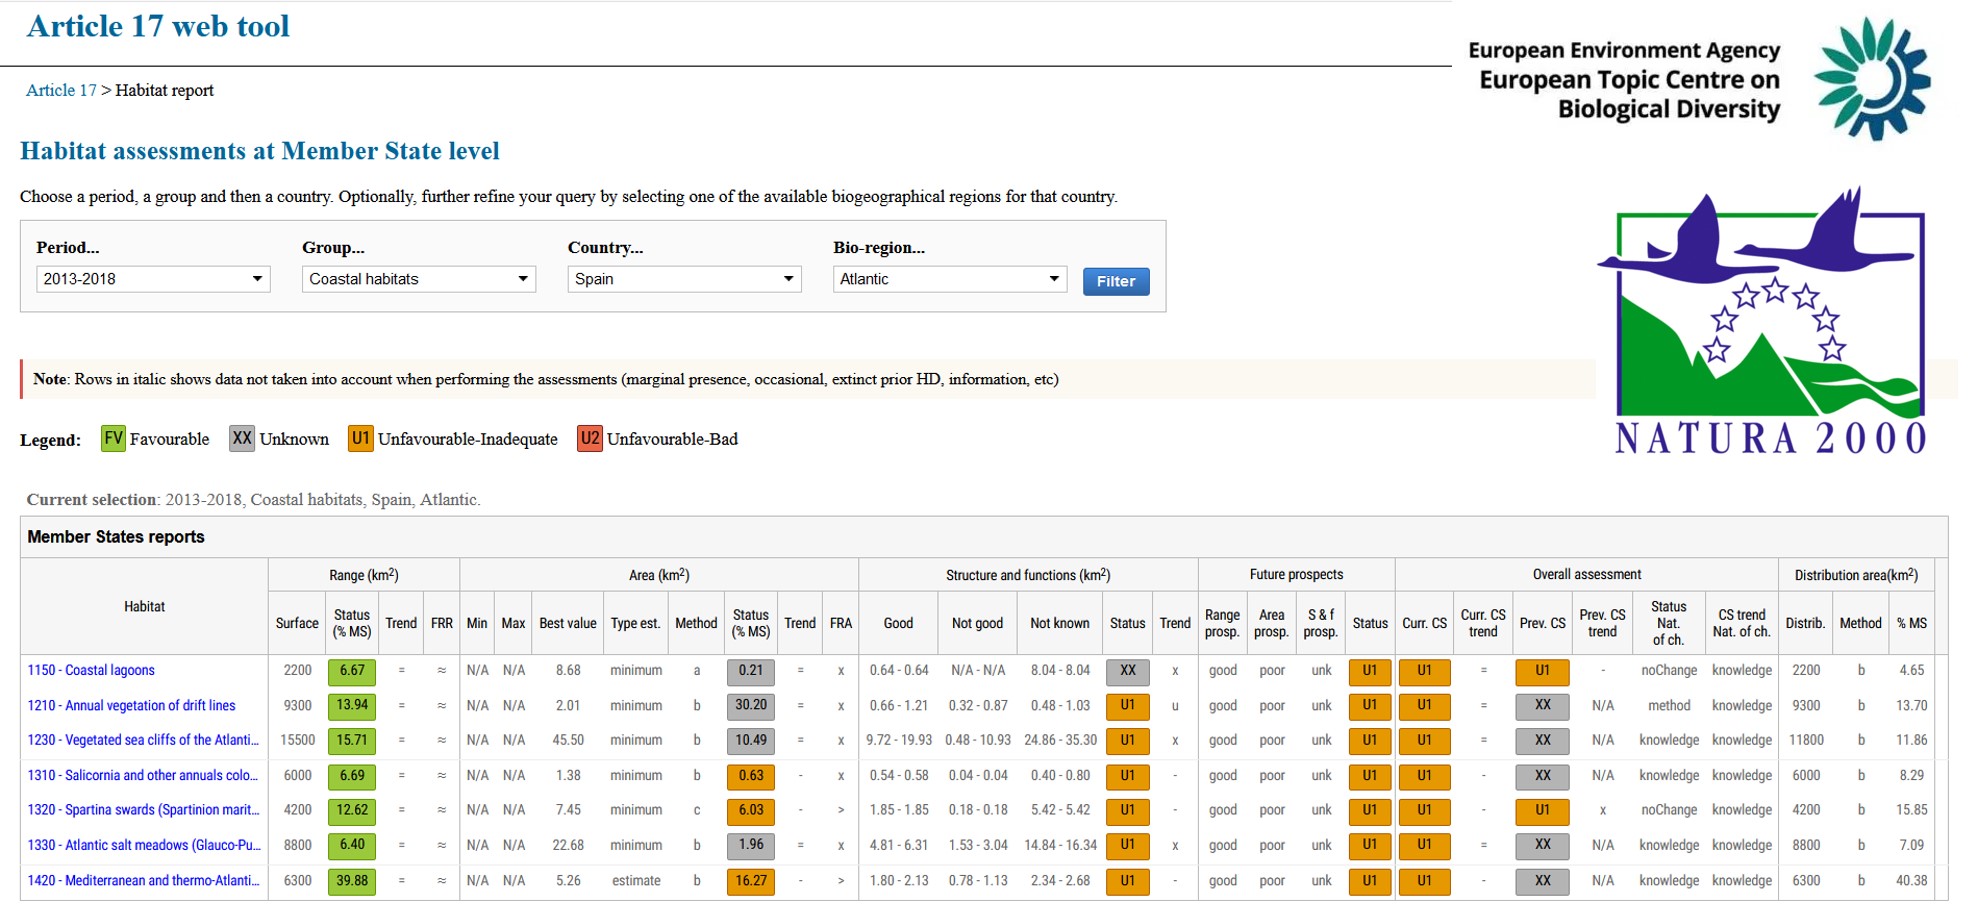The width and height of the screenshot is (1980, 909).
Task: Click the 11800 distribution cell
Action: point(1806,740)
